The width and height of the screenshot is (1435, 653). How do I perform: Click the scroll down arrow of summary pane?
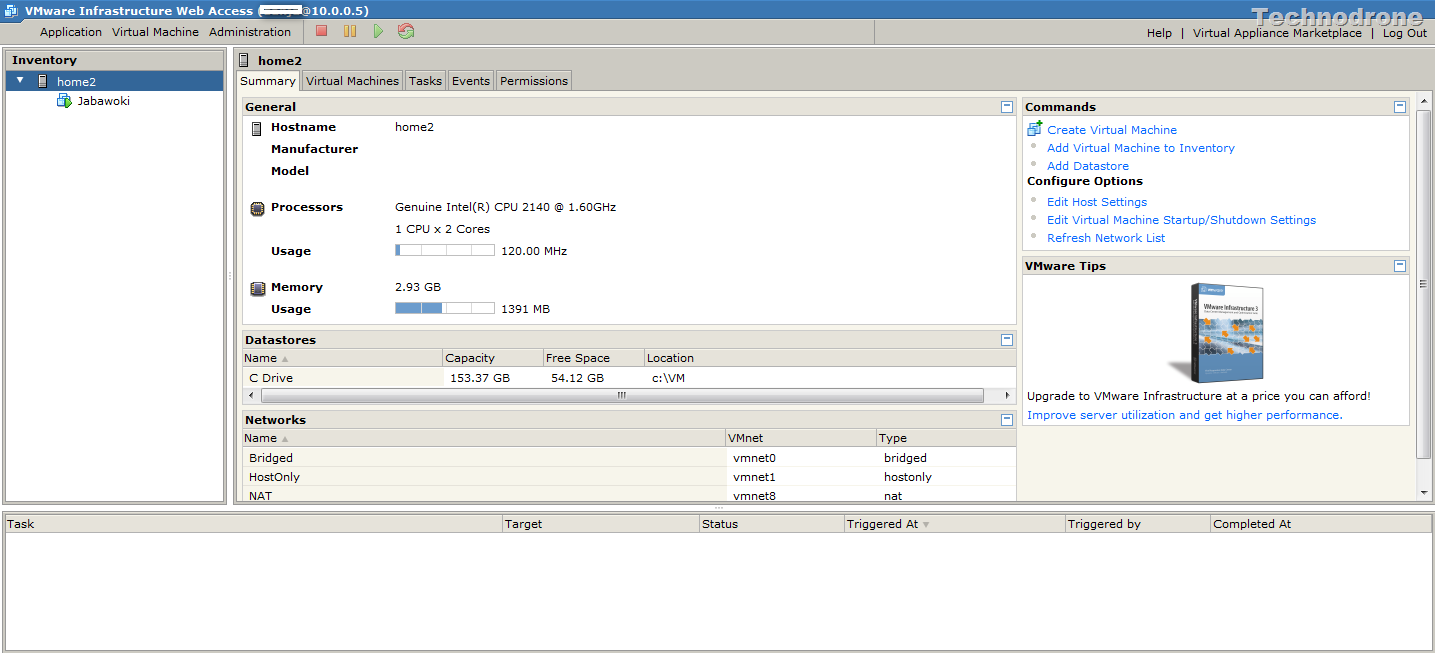tap(1424, 492)
